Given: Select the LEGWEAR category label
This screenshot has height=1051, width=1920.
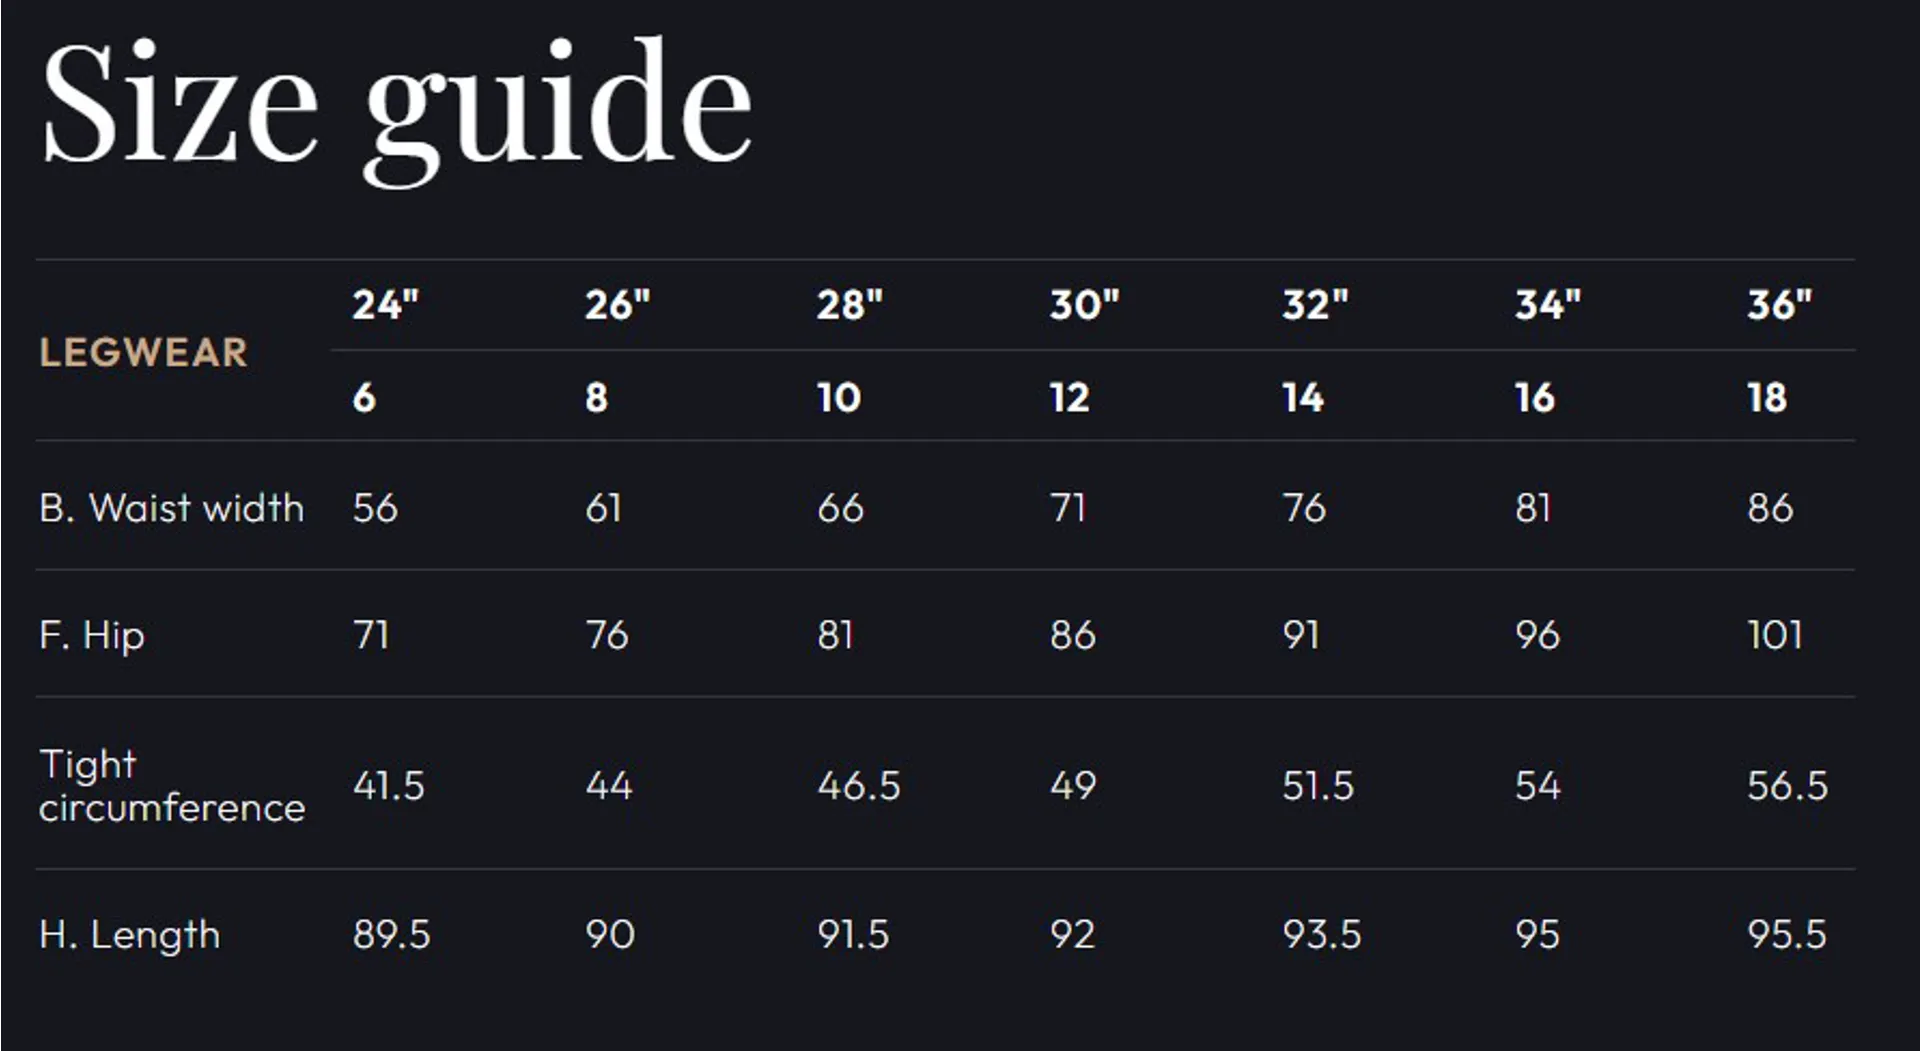Looking at the screenshot, I should point(143,353).
